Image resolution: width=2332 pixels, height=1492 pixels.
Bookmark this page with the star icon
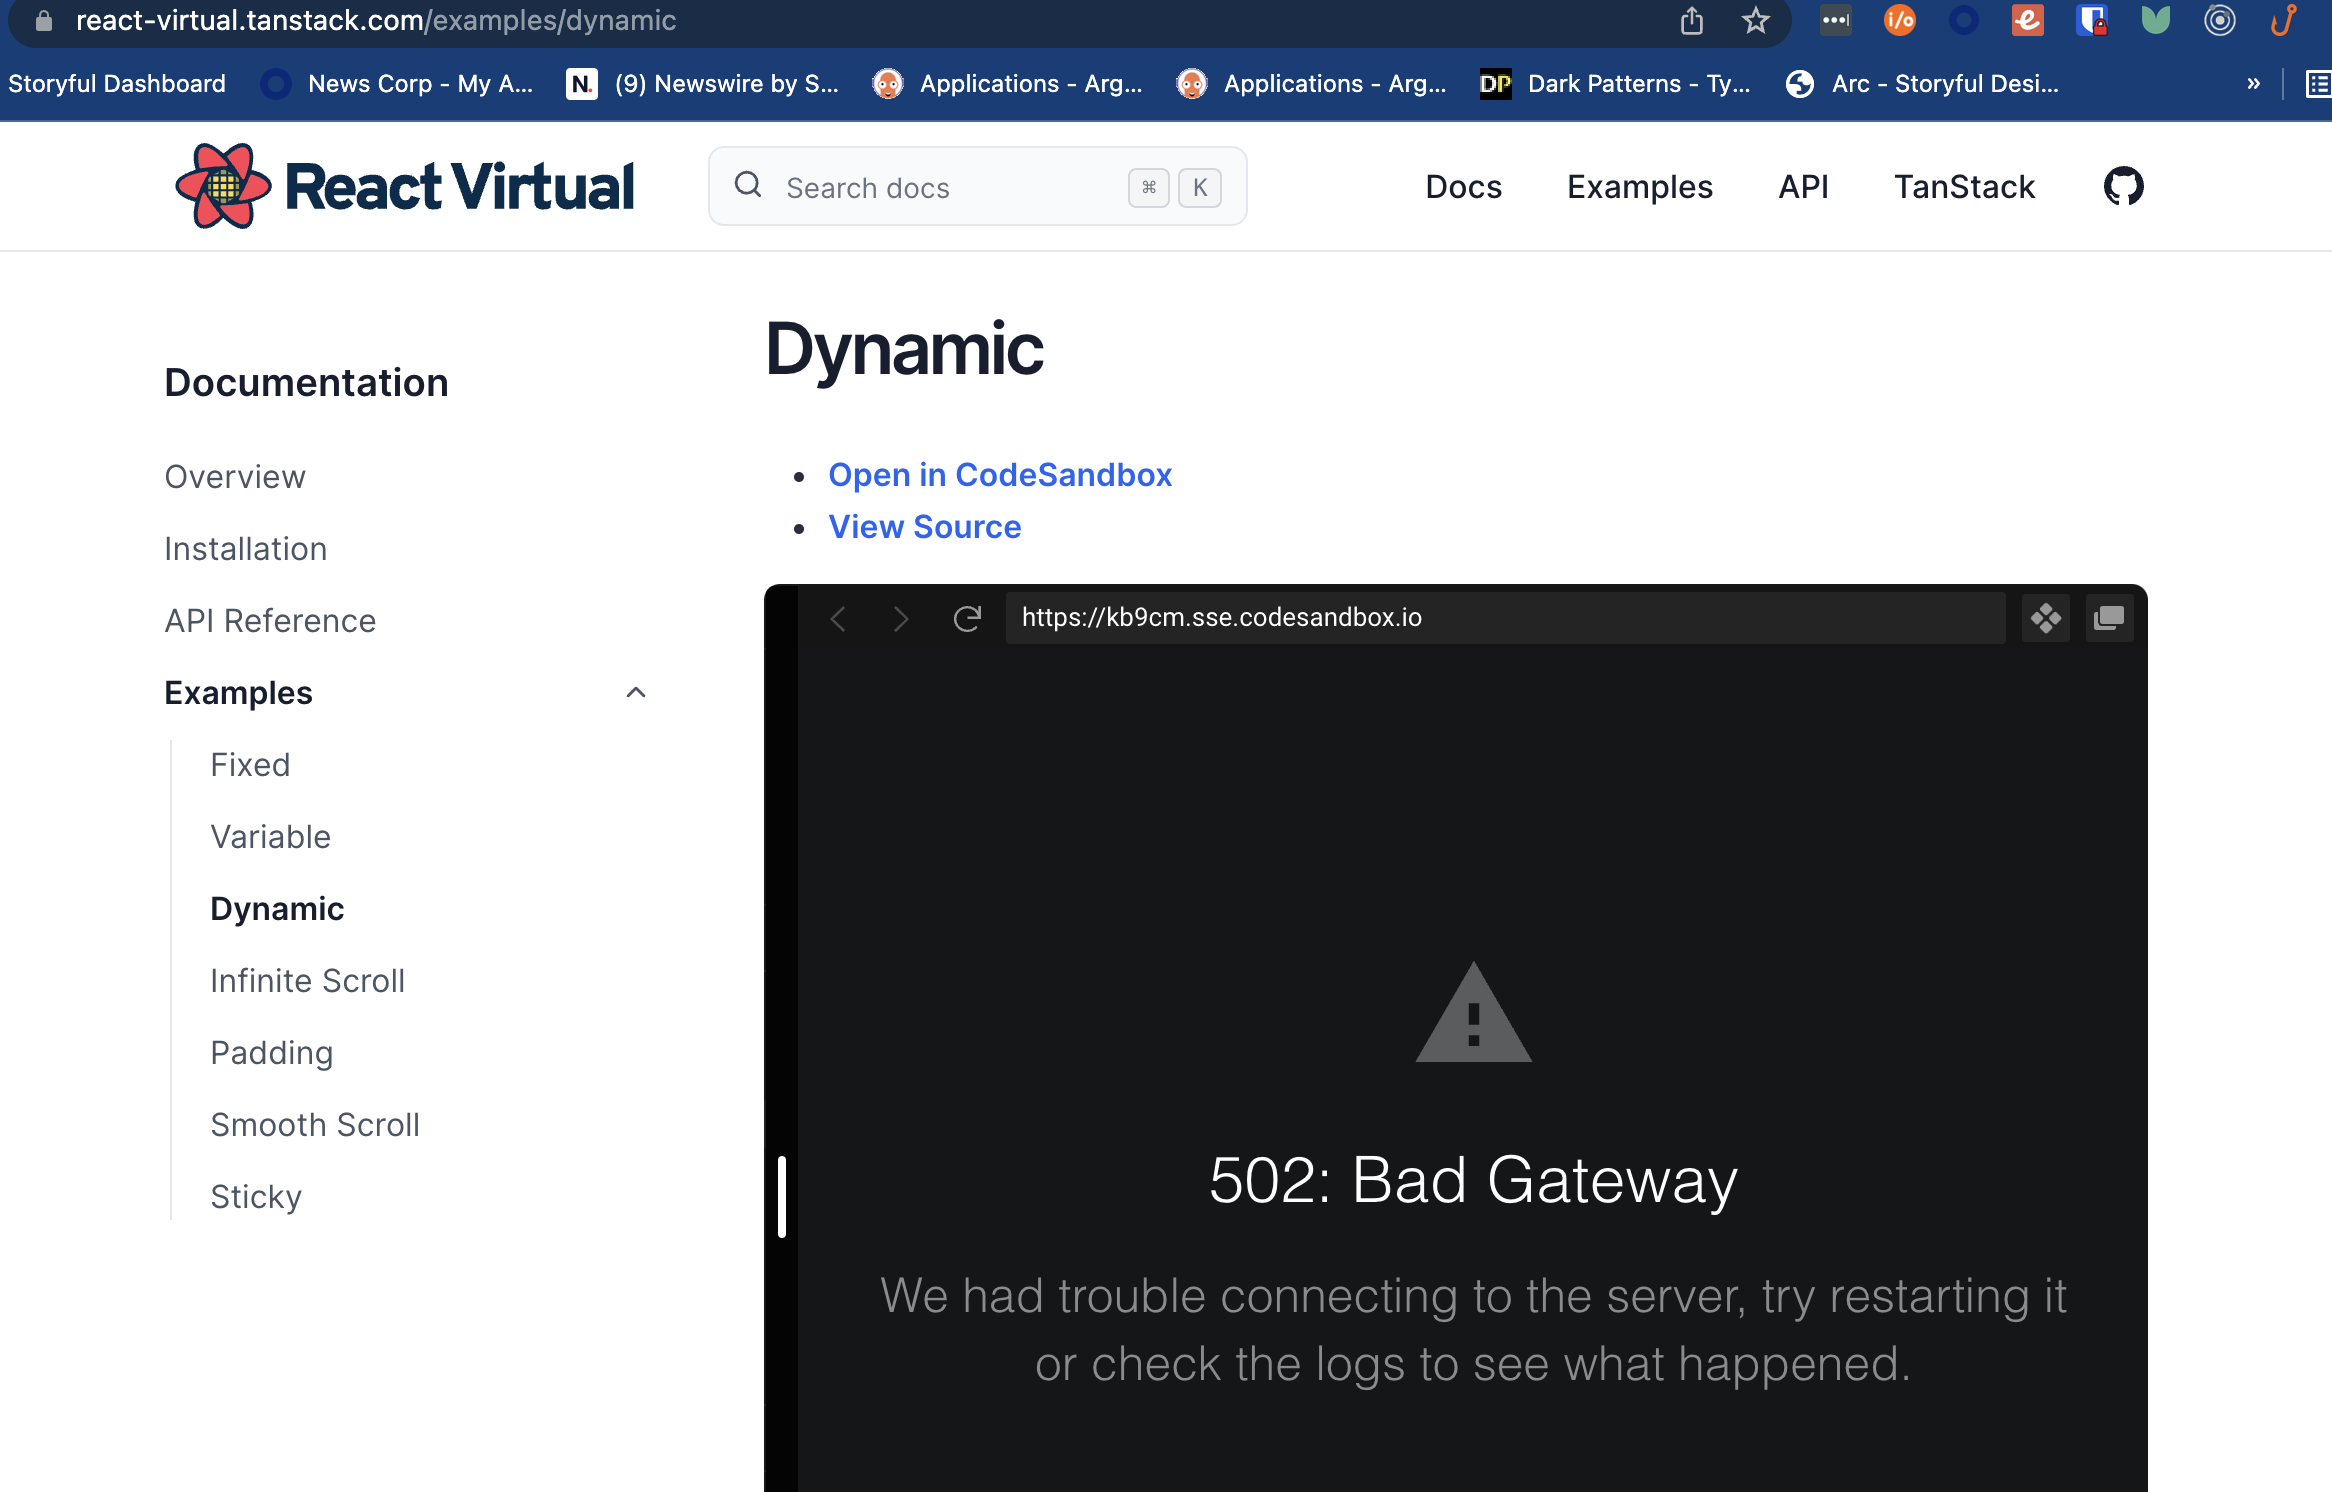click(x=1754, y=20)
